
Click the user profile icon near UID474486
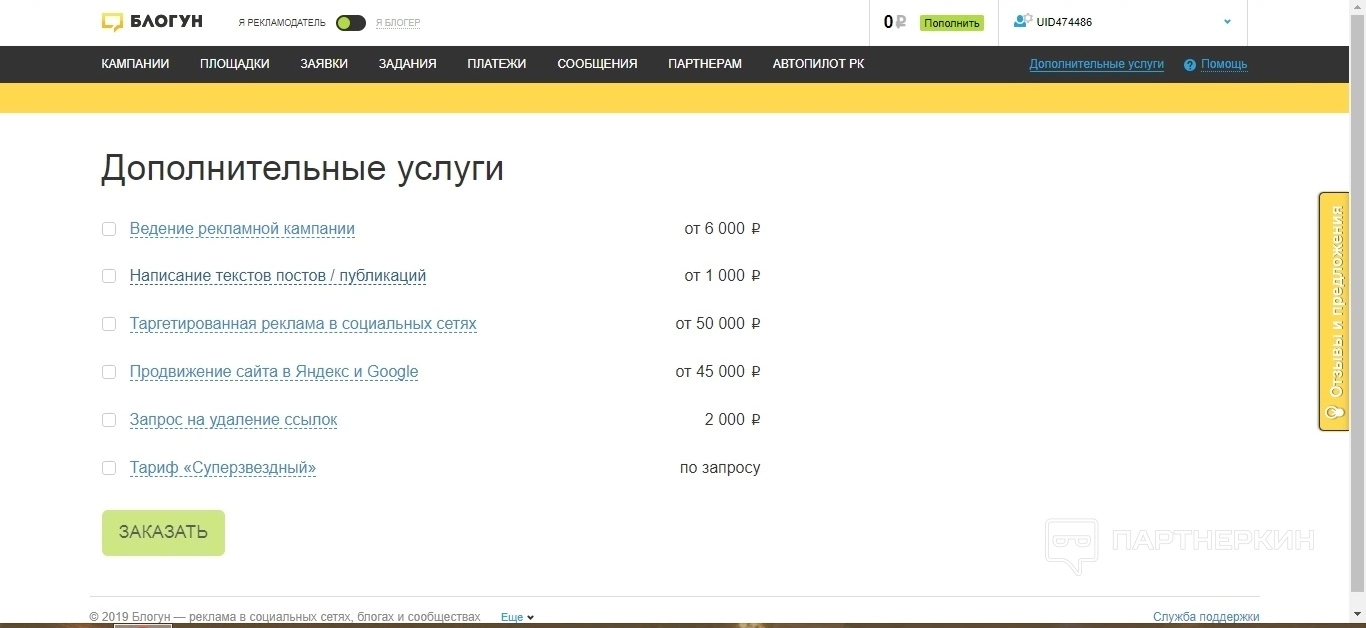pos(1022,21)
